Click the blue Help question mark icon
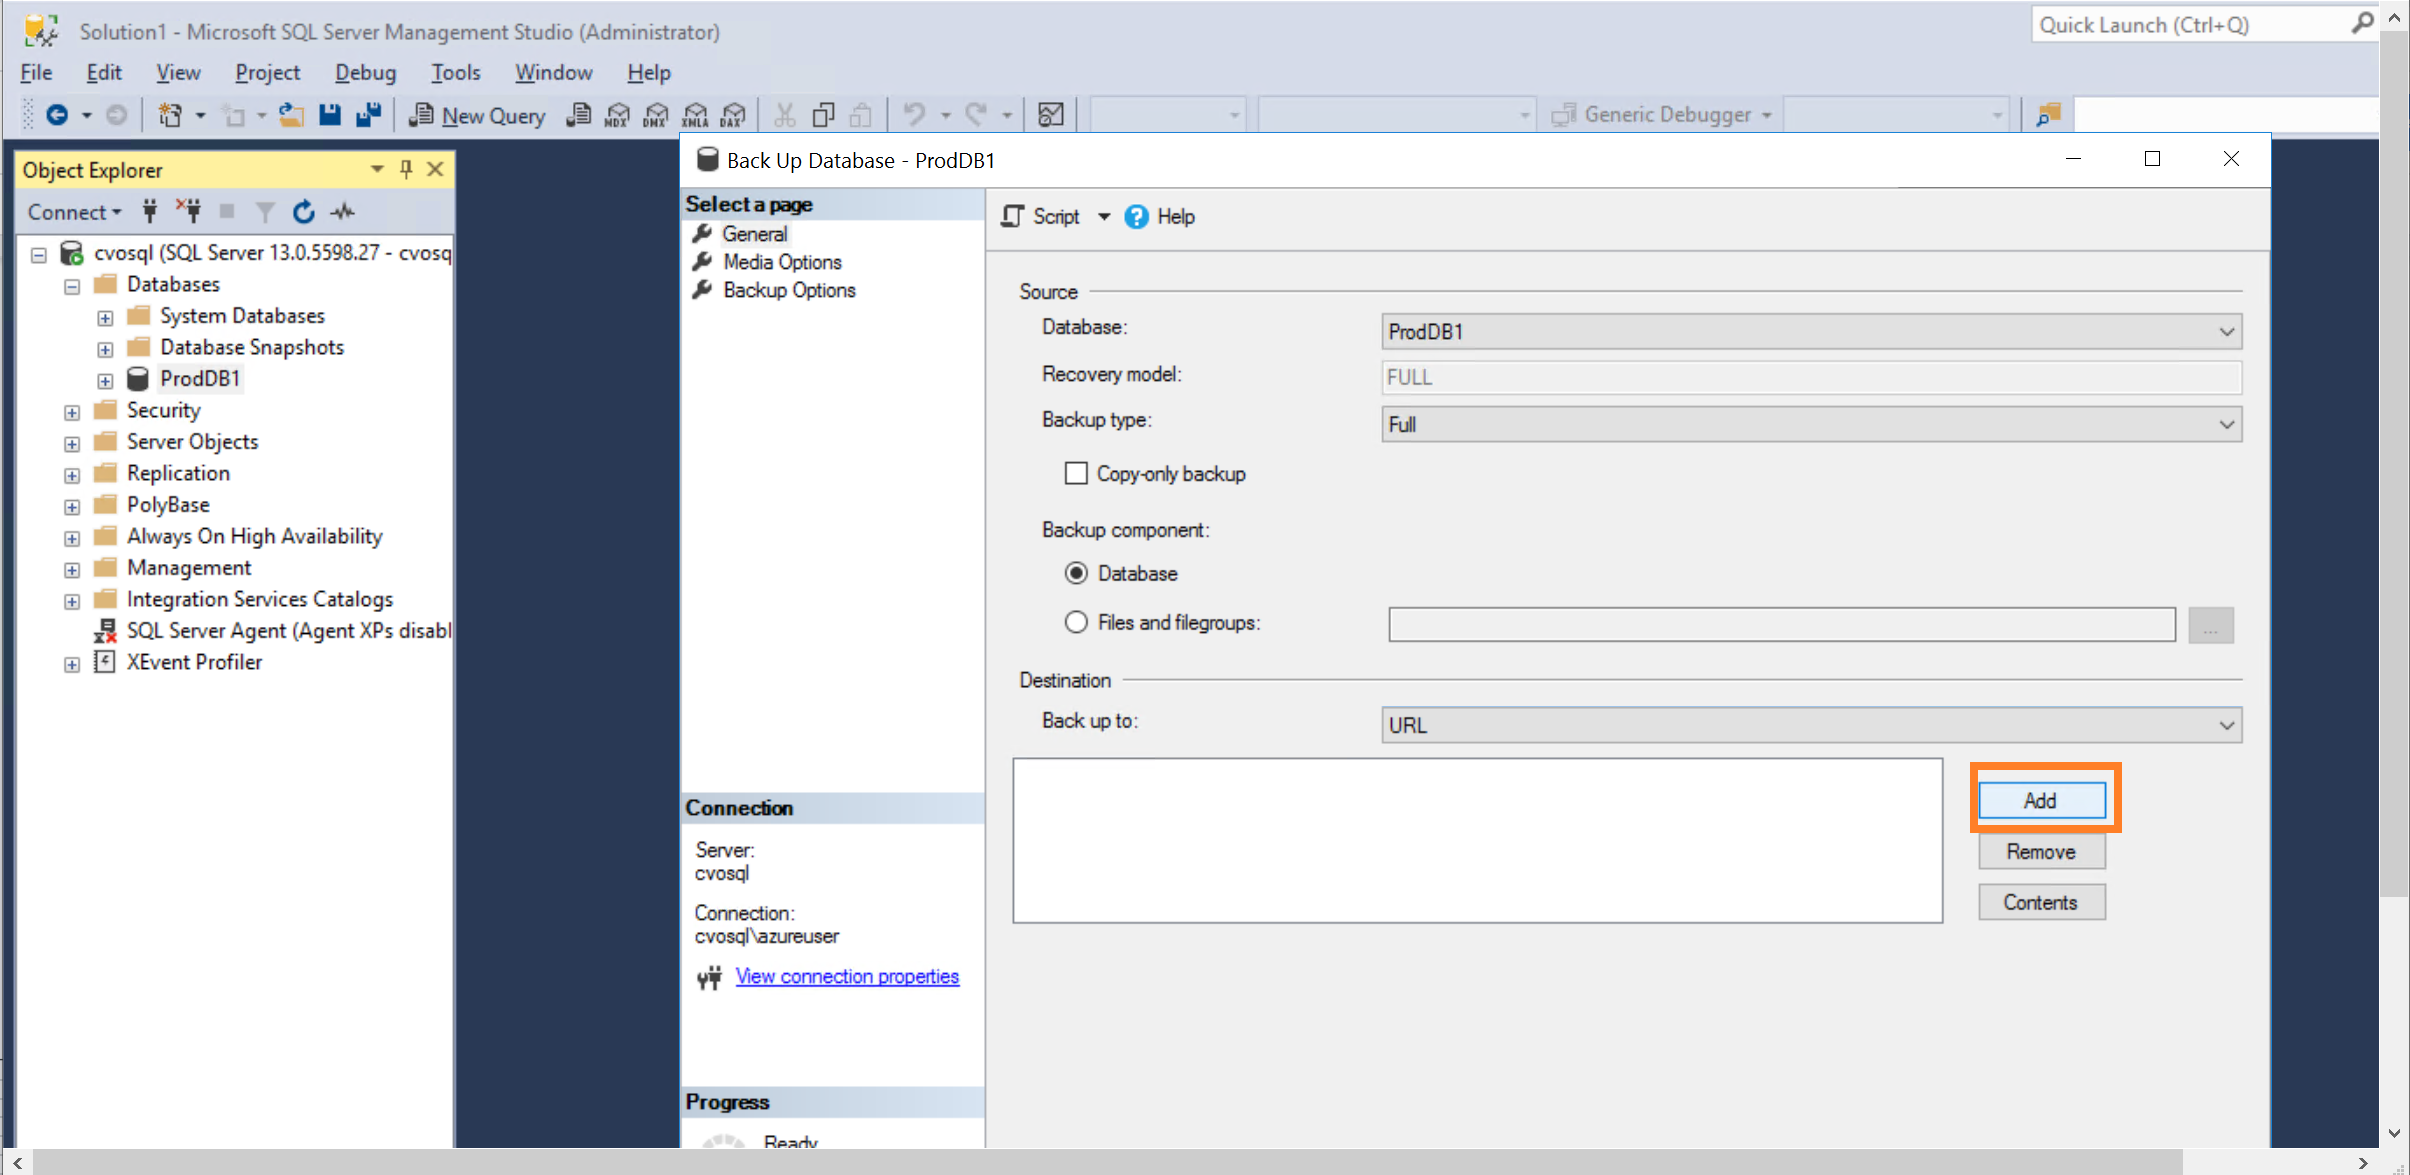This screenshot has width=2410, height=1175. (1136, 217)
